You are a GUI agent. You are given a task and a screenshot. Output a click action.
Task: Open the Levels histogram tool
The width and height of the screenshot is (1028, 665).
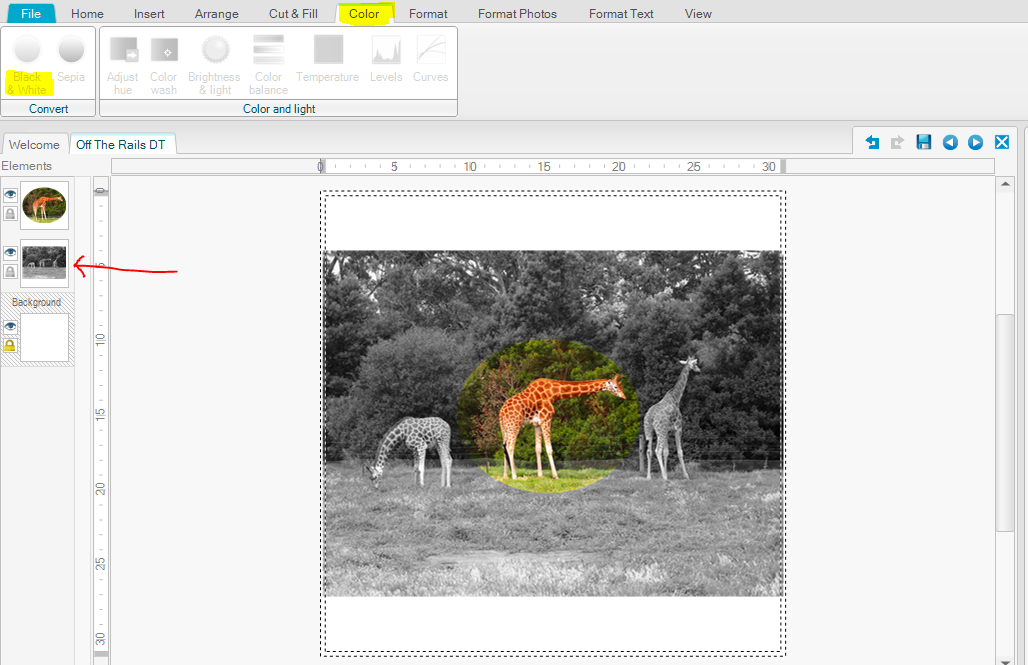click(x=386, y=59)
